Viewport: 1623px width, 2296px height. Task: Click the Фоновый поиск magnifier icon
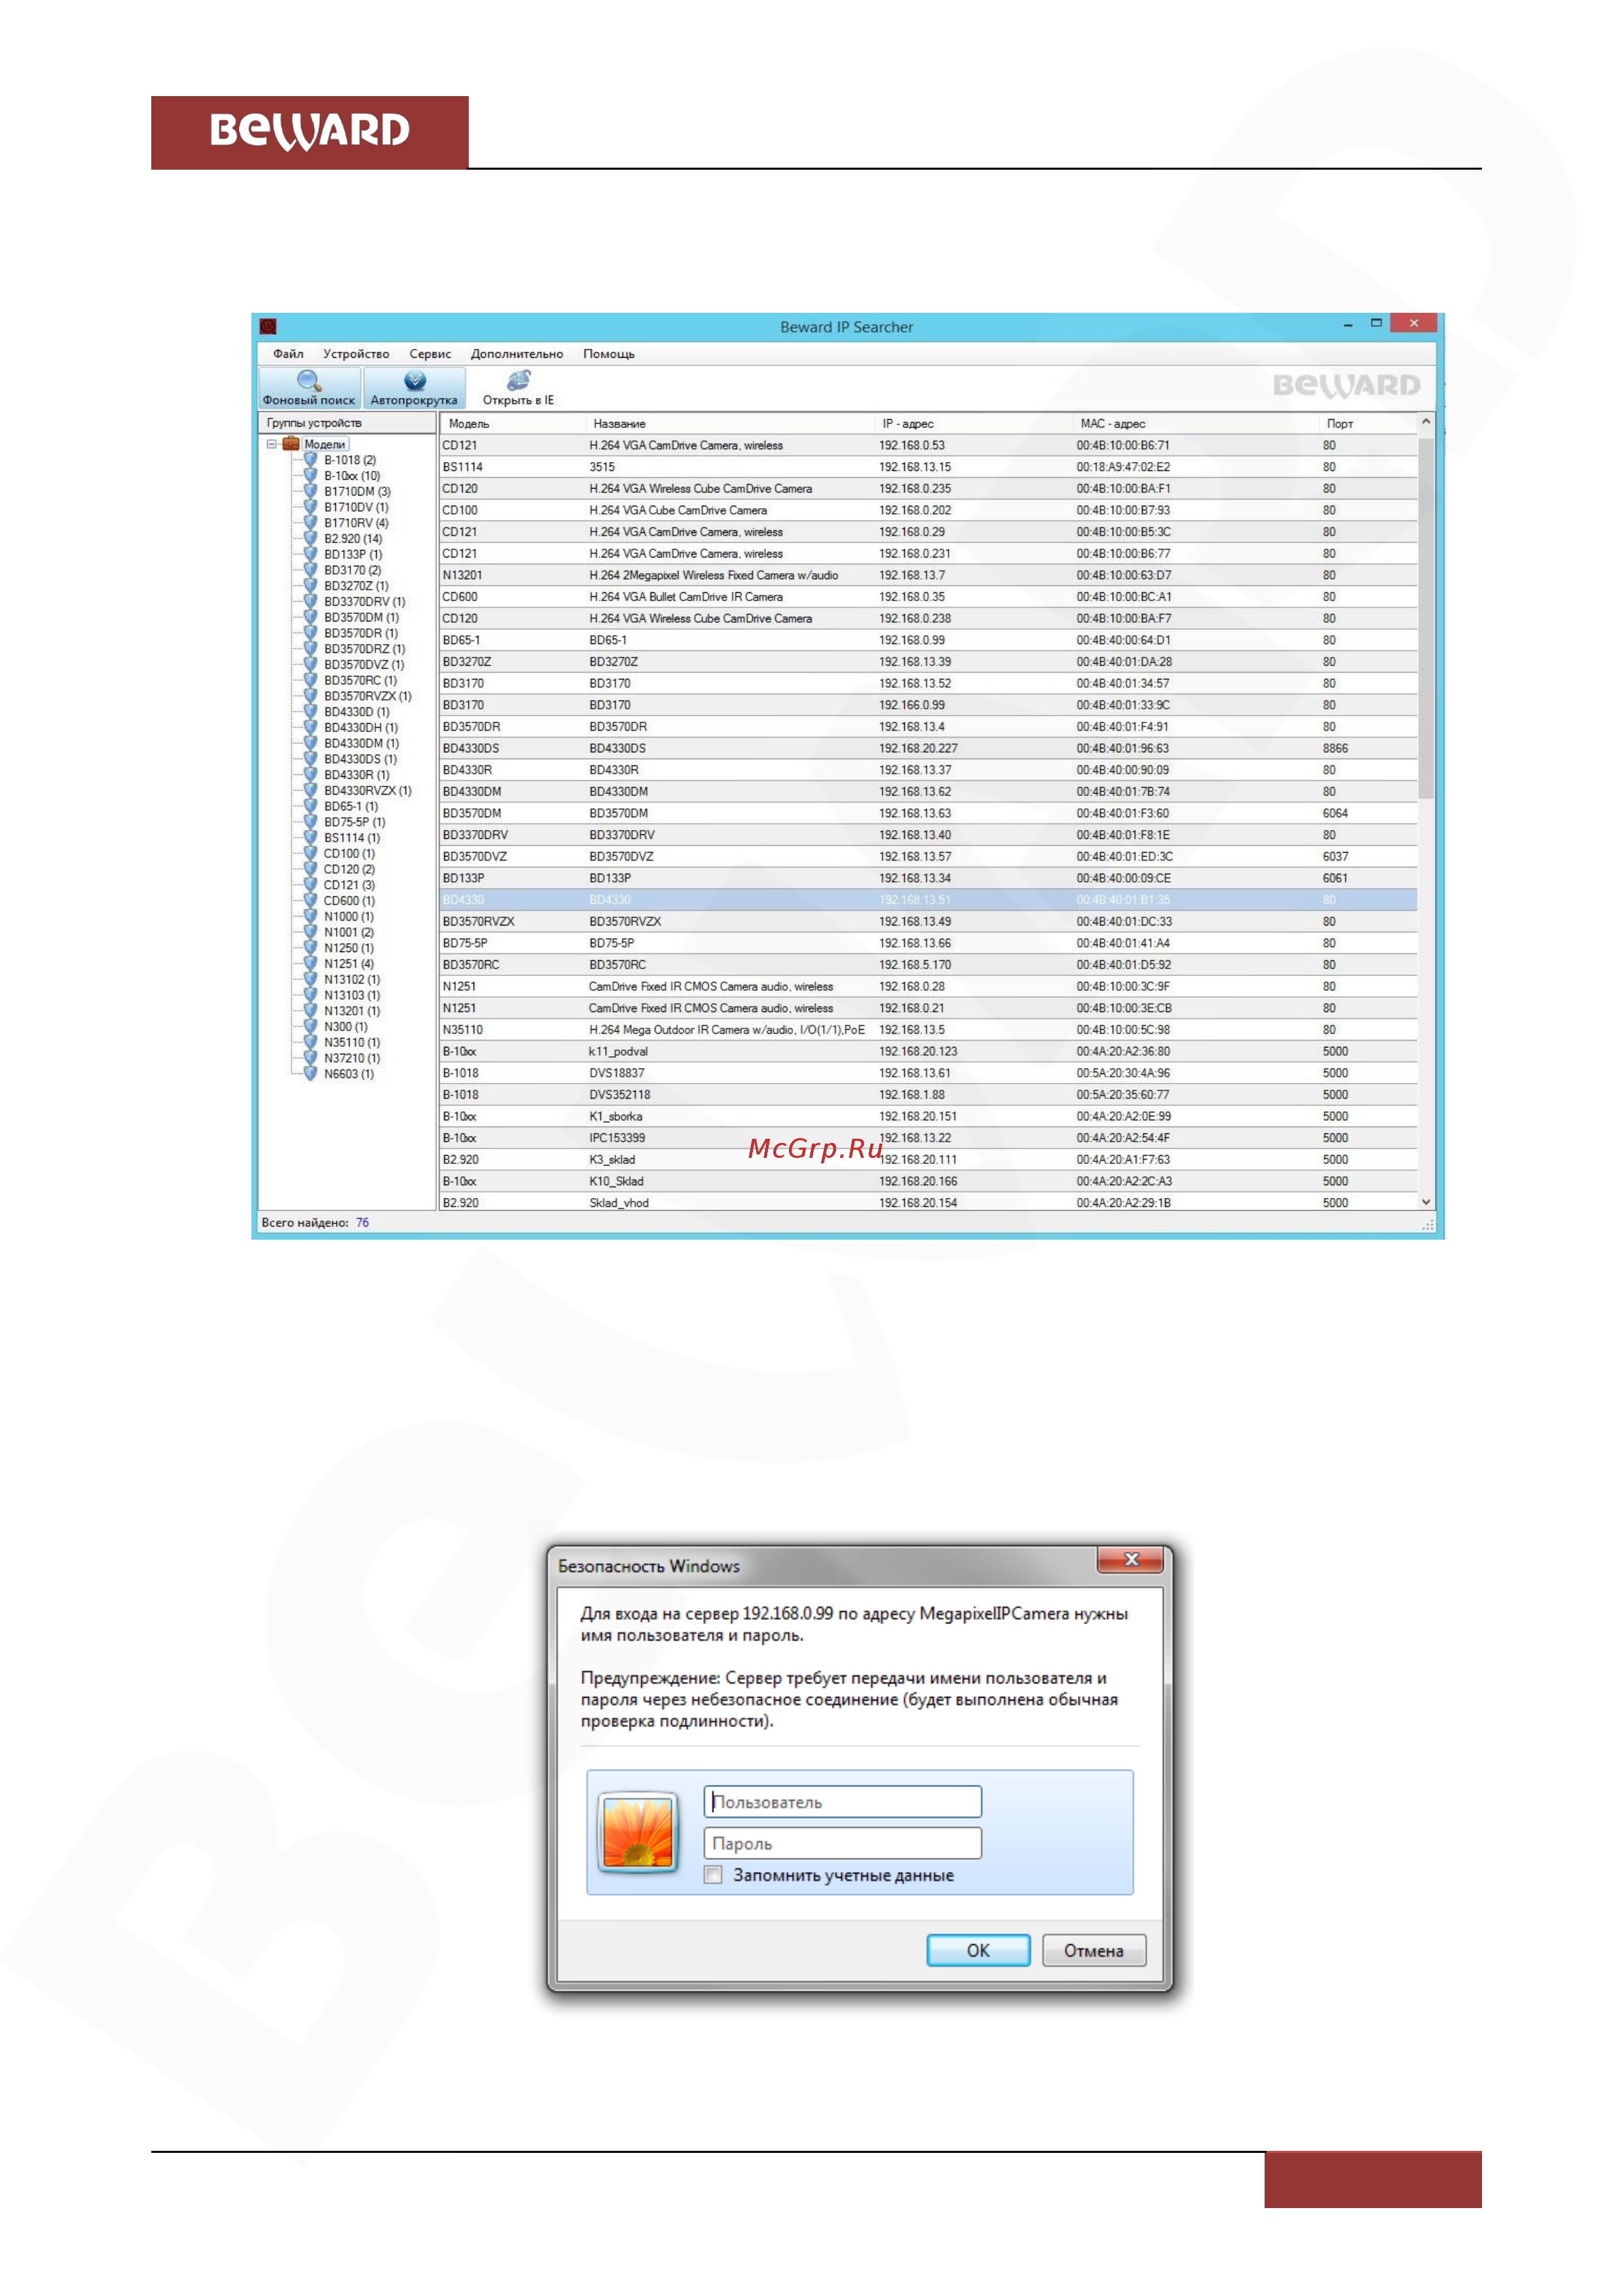click(x=308, y=380)
